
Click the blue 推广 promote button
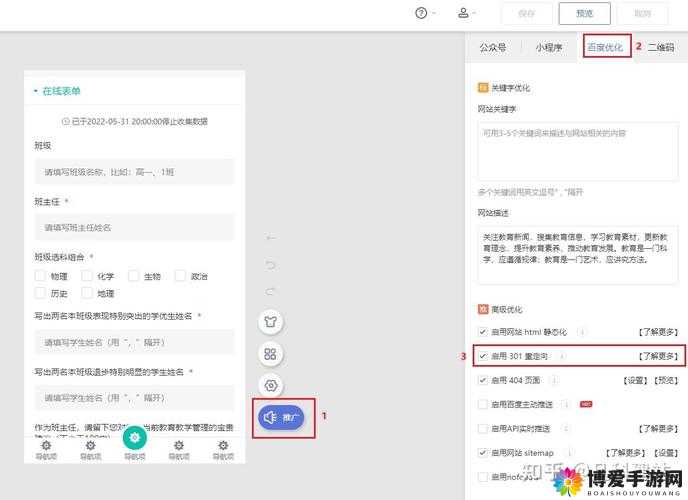tap(281, 418)
